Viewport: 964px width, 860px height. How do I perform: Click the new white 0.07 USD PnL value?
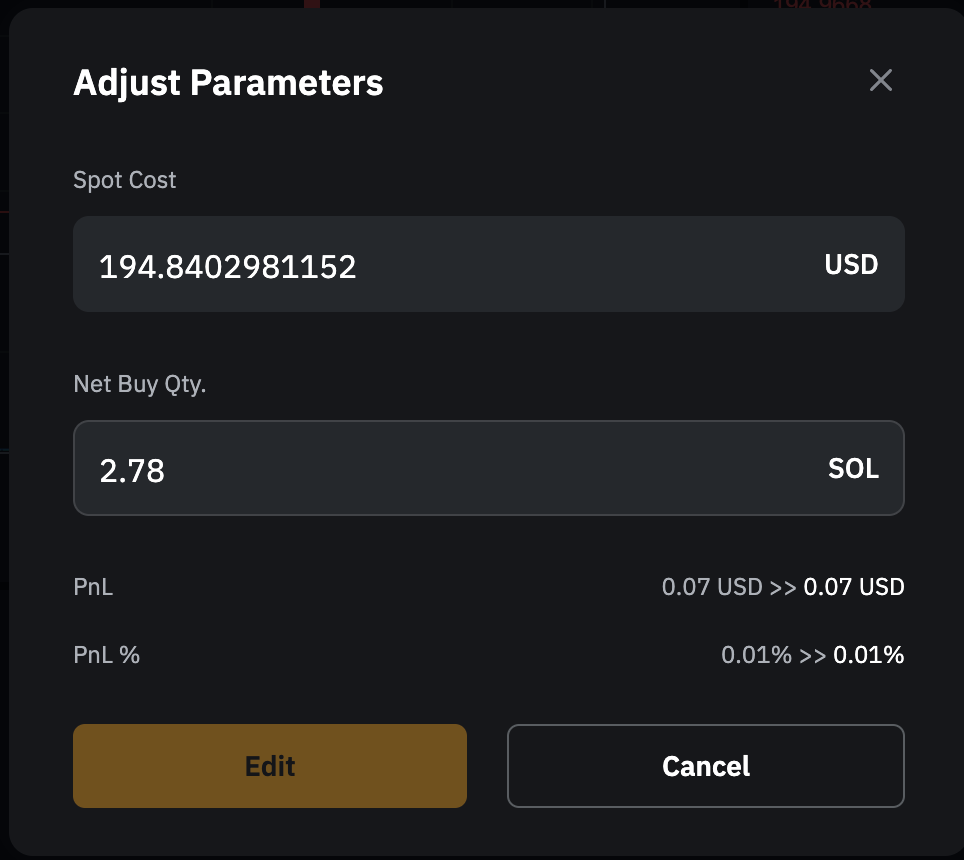pyautogui.click(x=854, y=587)
